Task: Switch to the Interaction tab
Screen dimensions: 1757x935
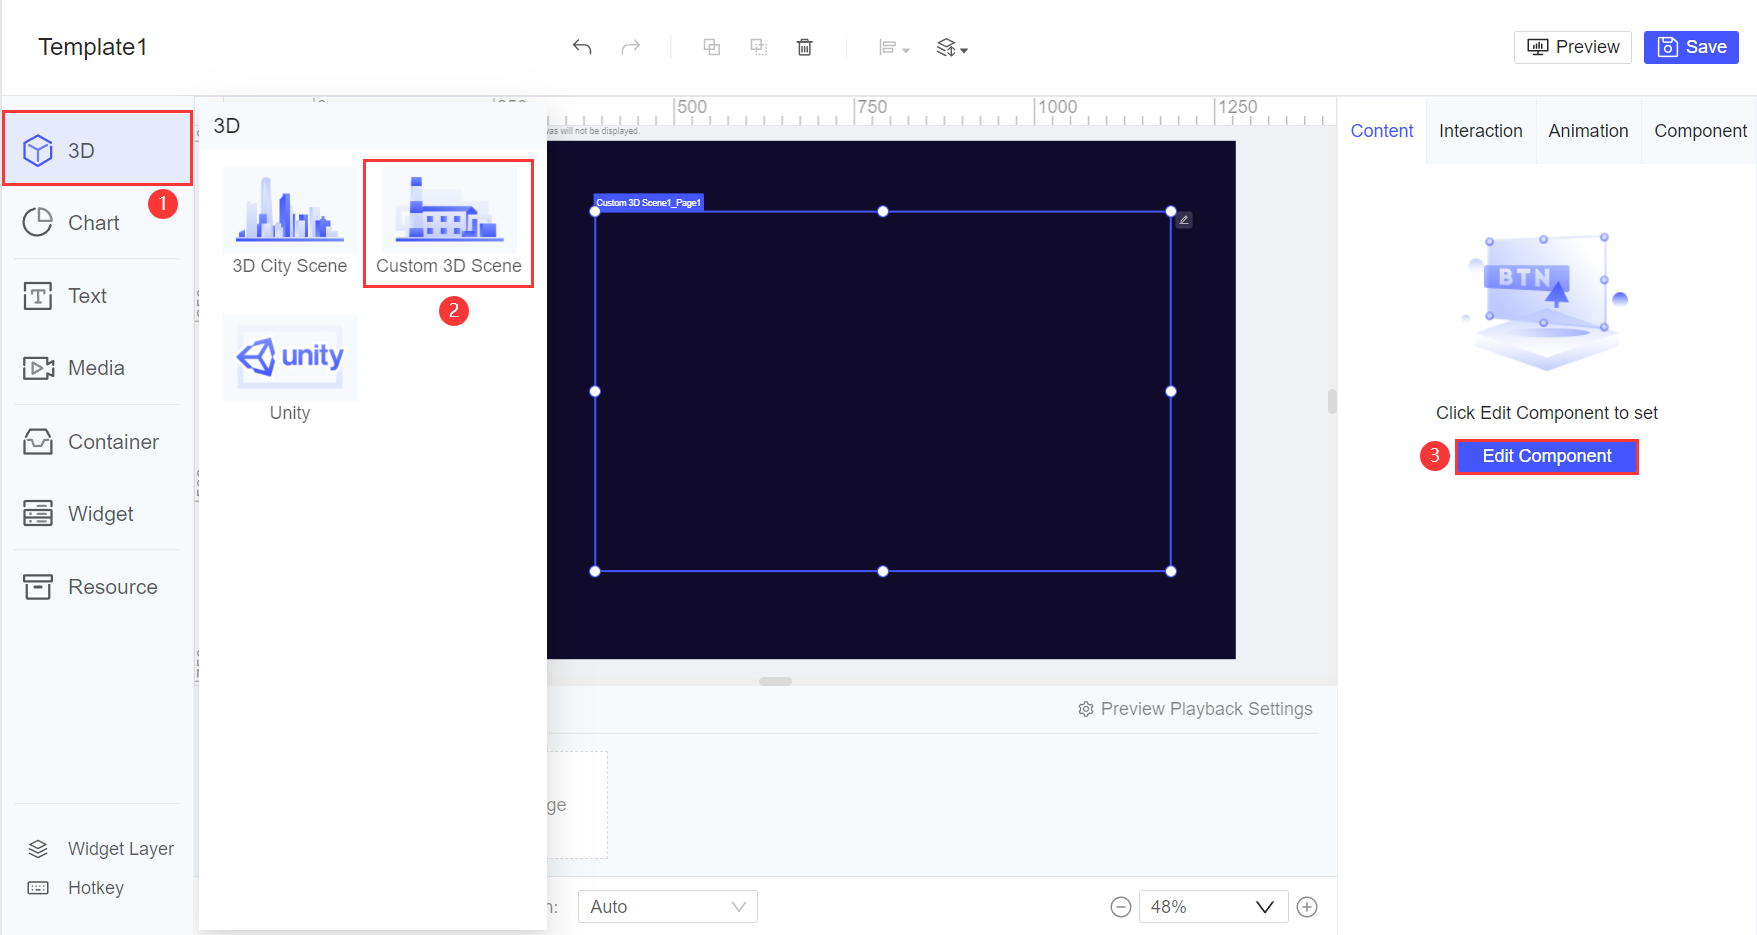Action: [1480, 130]
